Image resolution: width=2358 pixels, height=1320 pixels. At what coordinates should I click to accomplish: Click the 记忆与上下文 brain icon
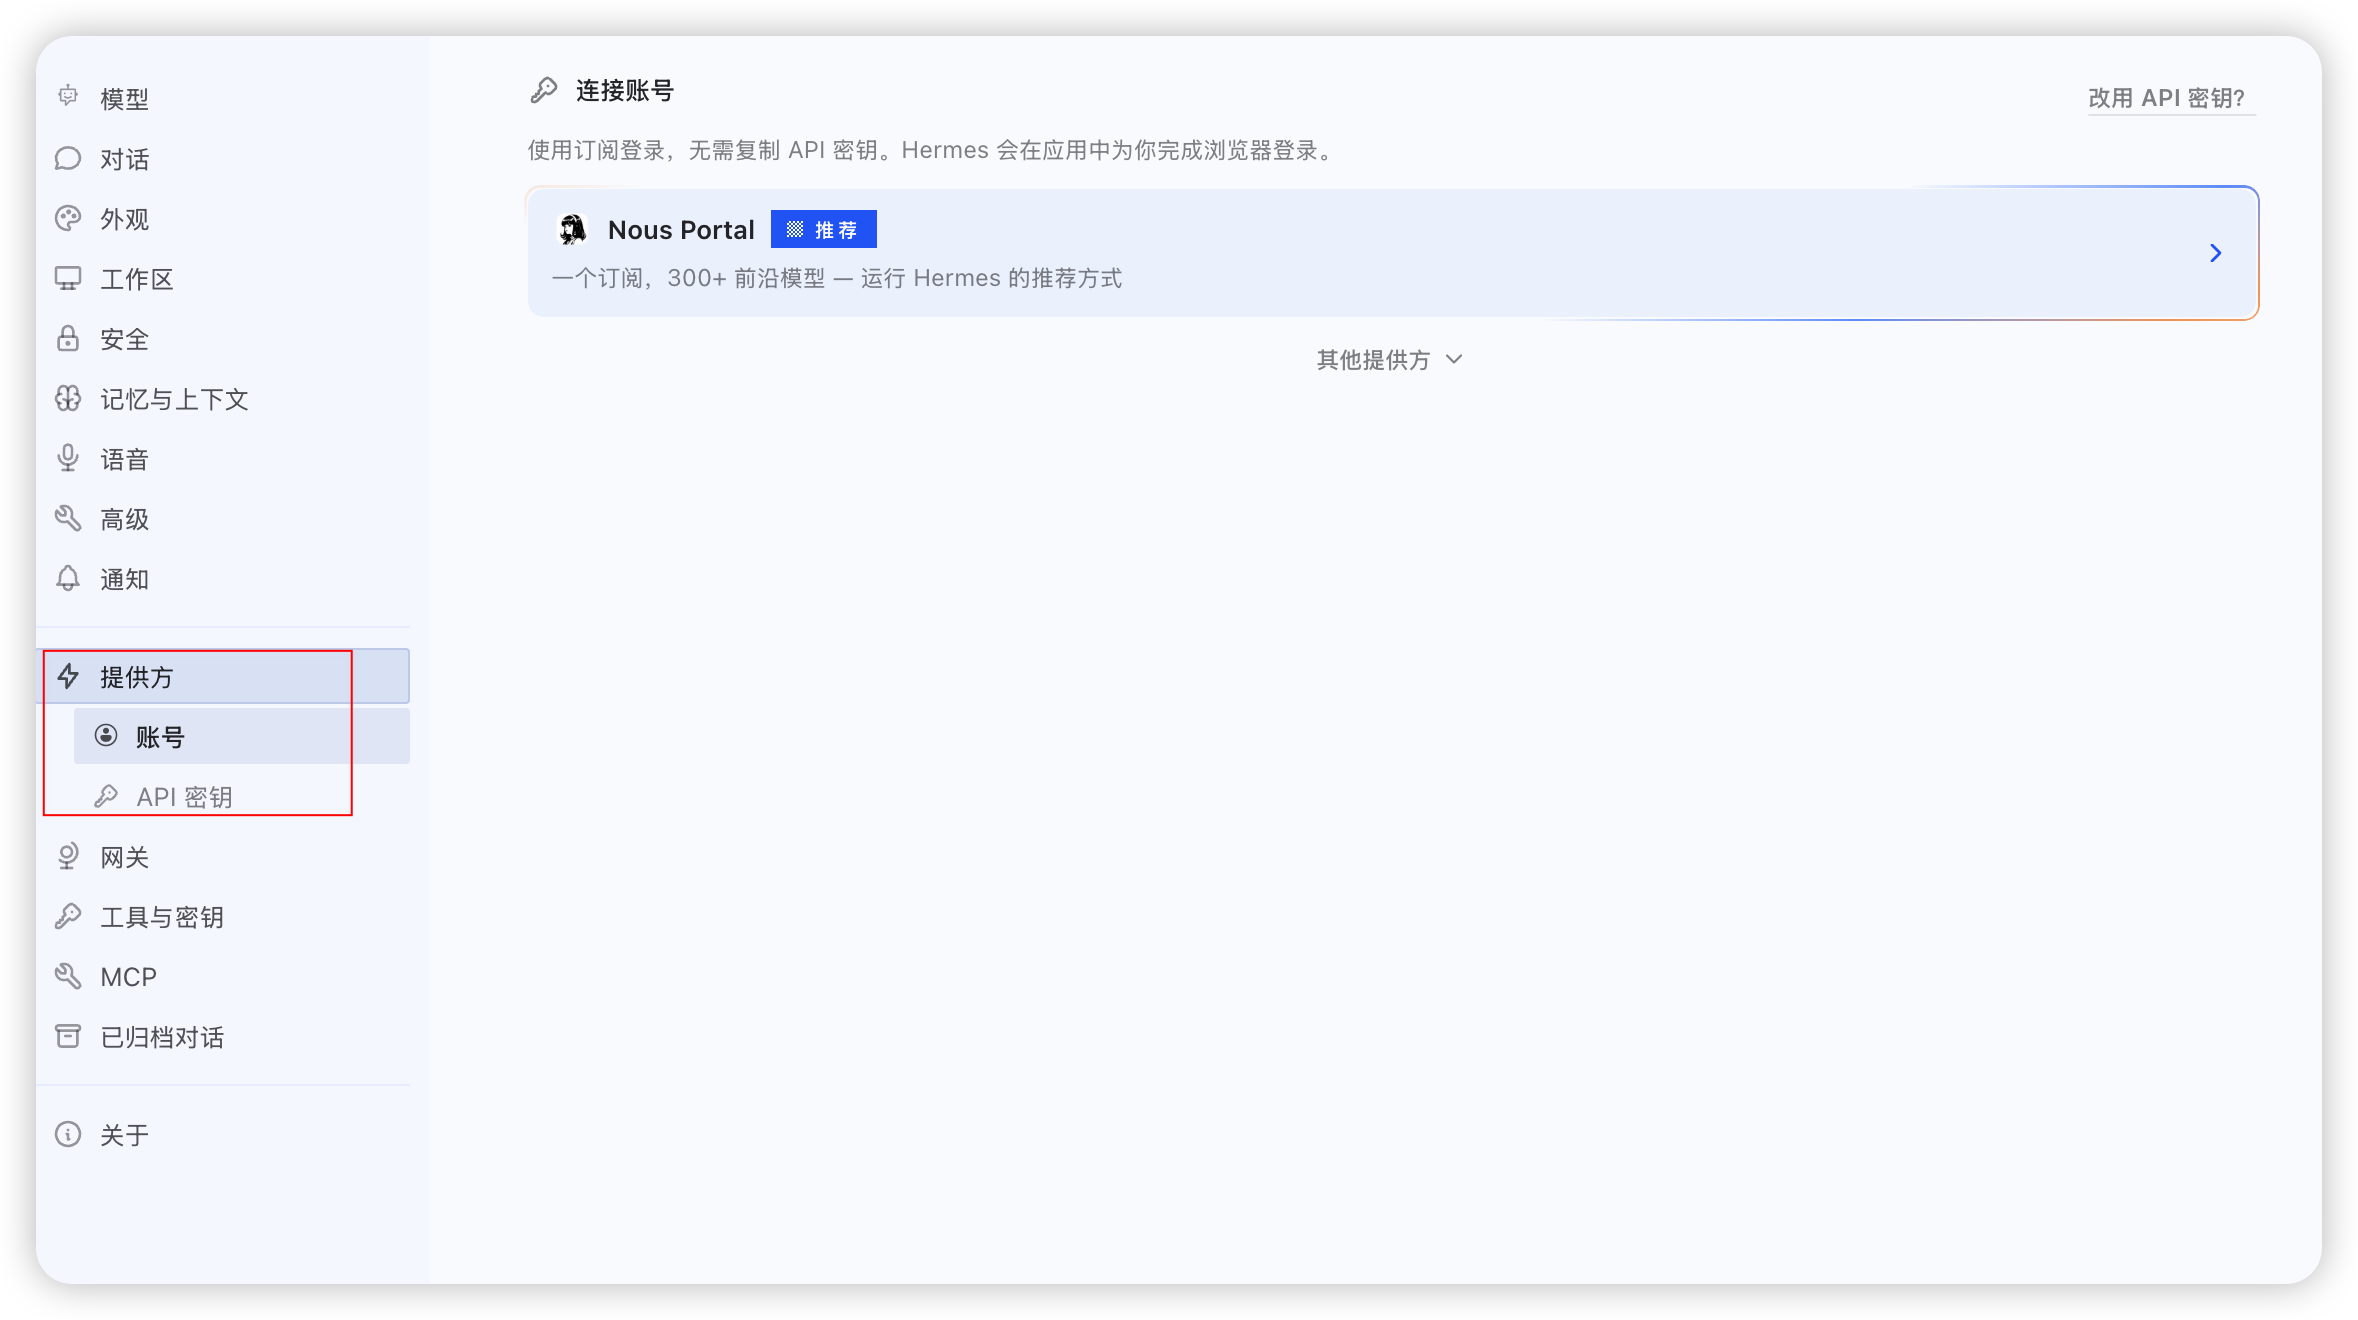click(68, 399)
